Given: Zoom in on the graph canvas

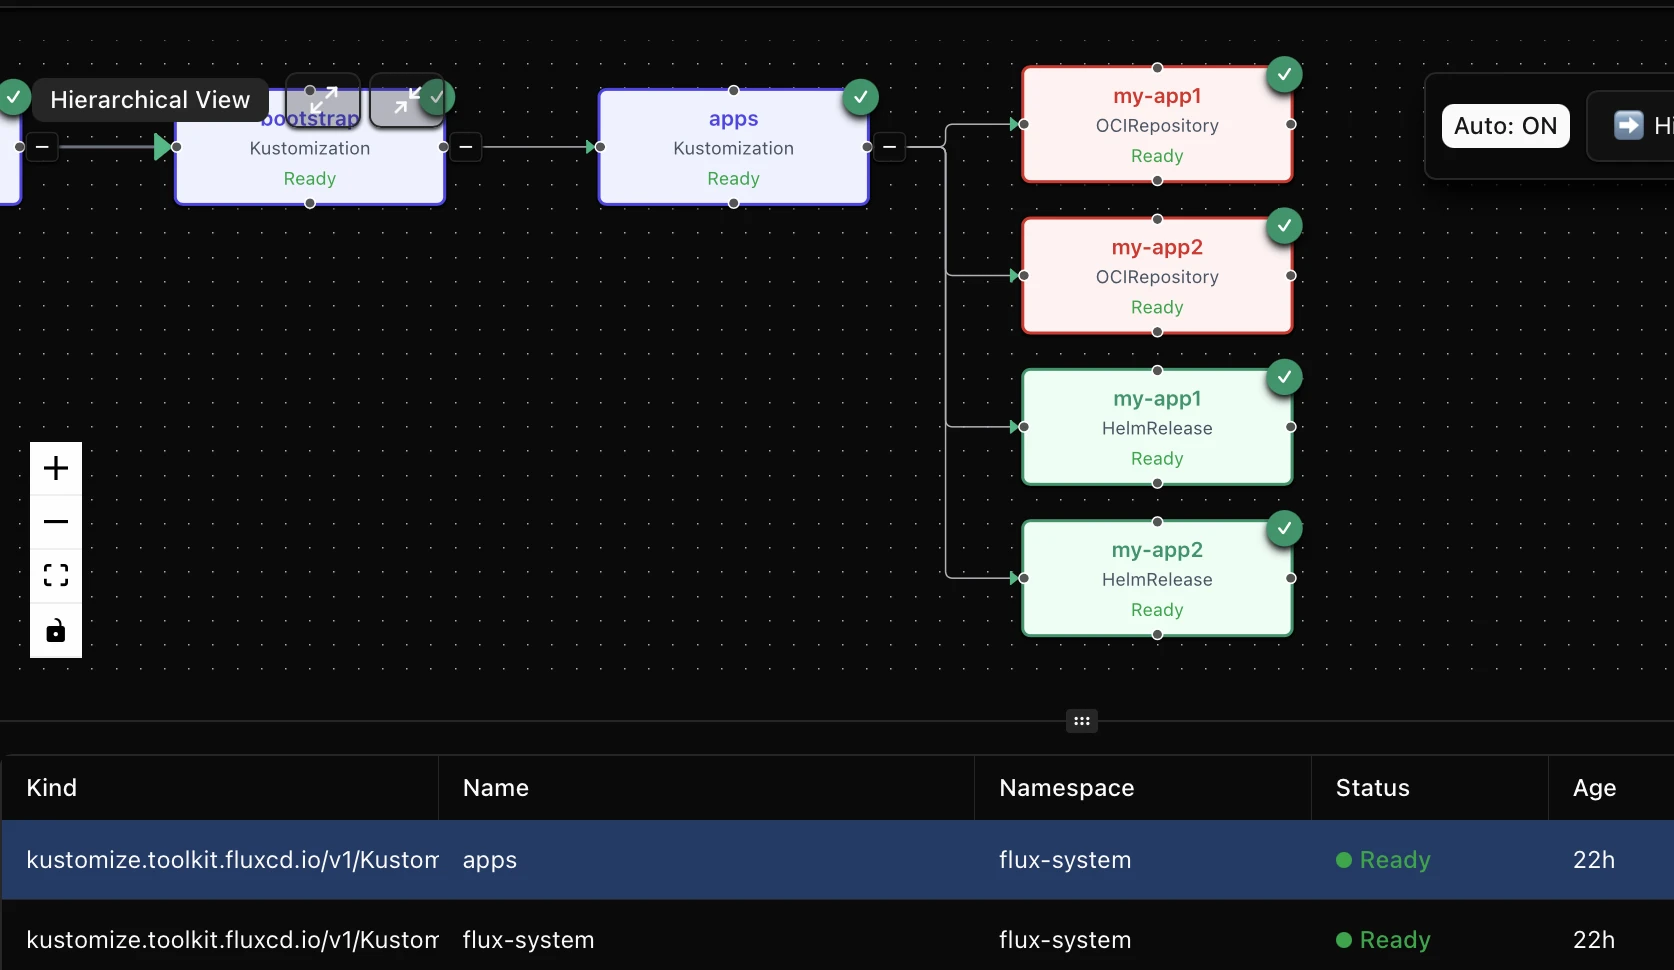Looking at the screenshot, I should coord(55,467).
